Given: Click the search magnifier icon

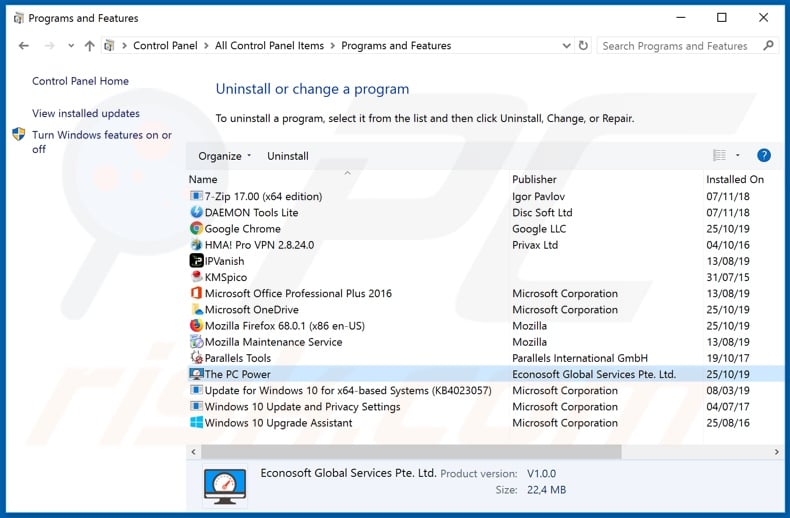Looking at the screenshot, I should [x=768, y=45].
